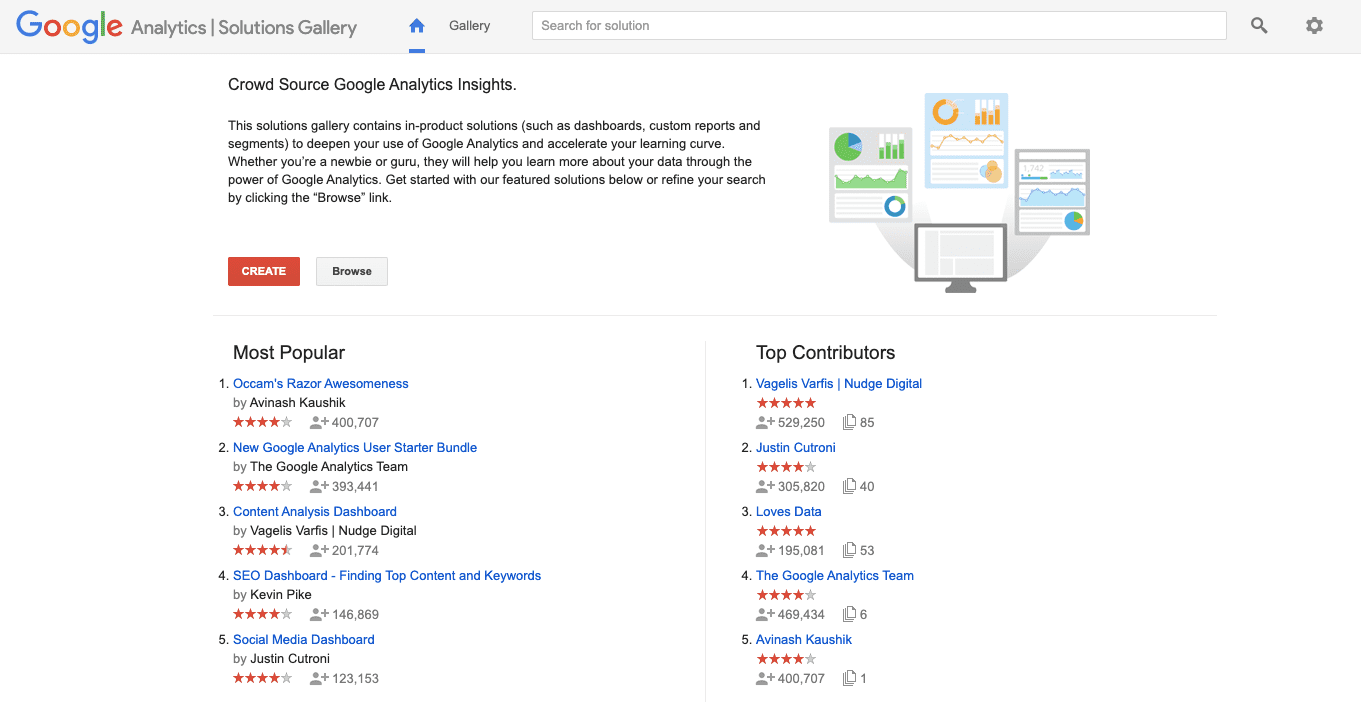Click "by Vagelis Varfis | Nudge Digital" under Content Analysis Dashboard
The image size is (1361, 702).
click(325, 530)
